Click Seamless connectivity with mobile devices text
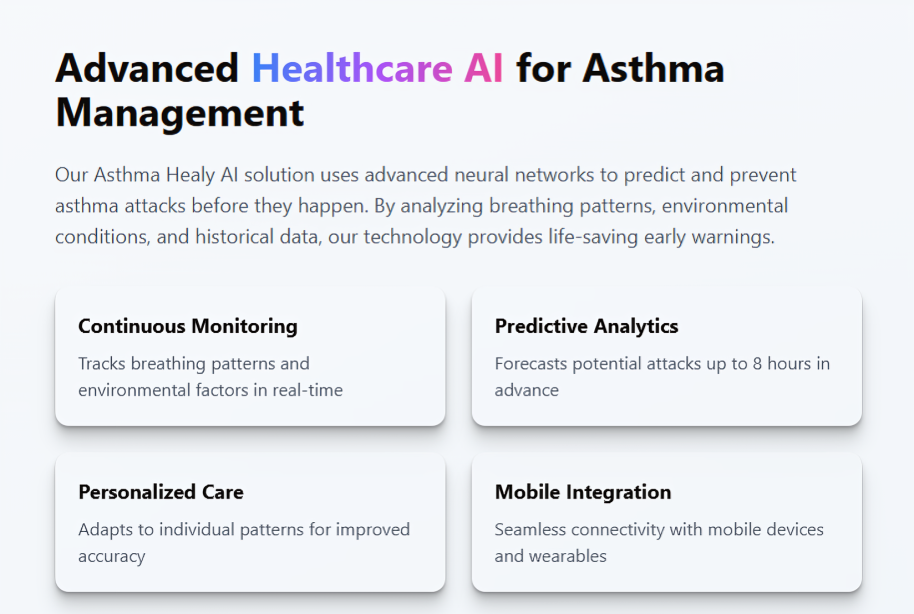914x614 pixels. (x=659, y=529)
